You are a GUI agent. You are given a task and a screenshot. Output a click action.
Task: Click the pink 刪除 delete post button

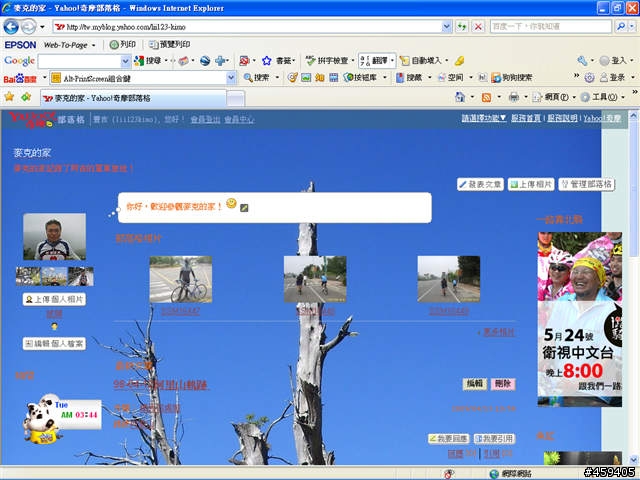point(503,384)
